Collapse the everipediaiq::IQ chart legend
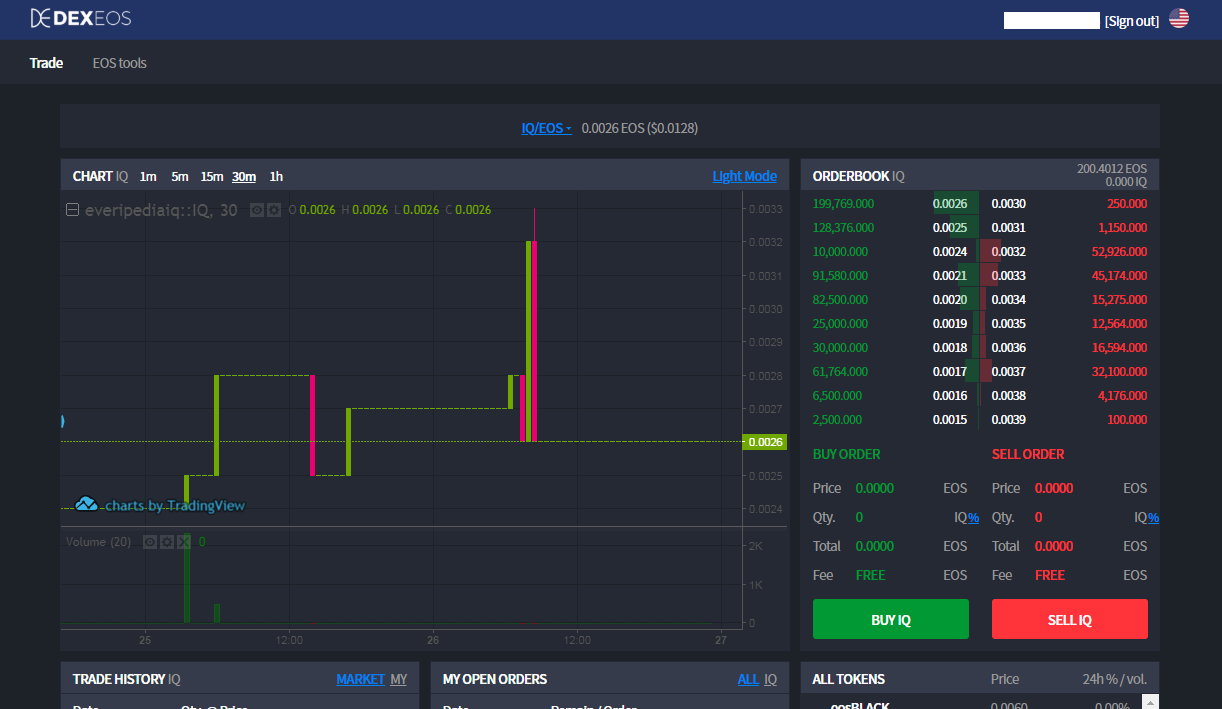 [72, 210]
